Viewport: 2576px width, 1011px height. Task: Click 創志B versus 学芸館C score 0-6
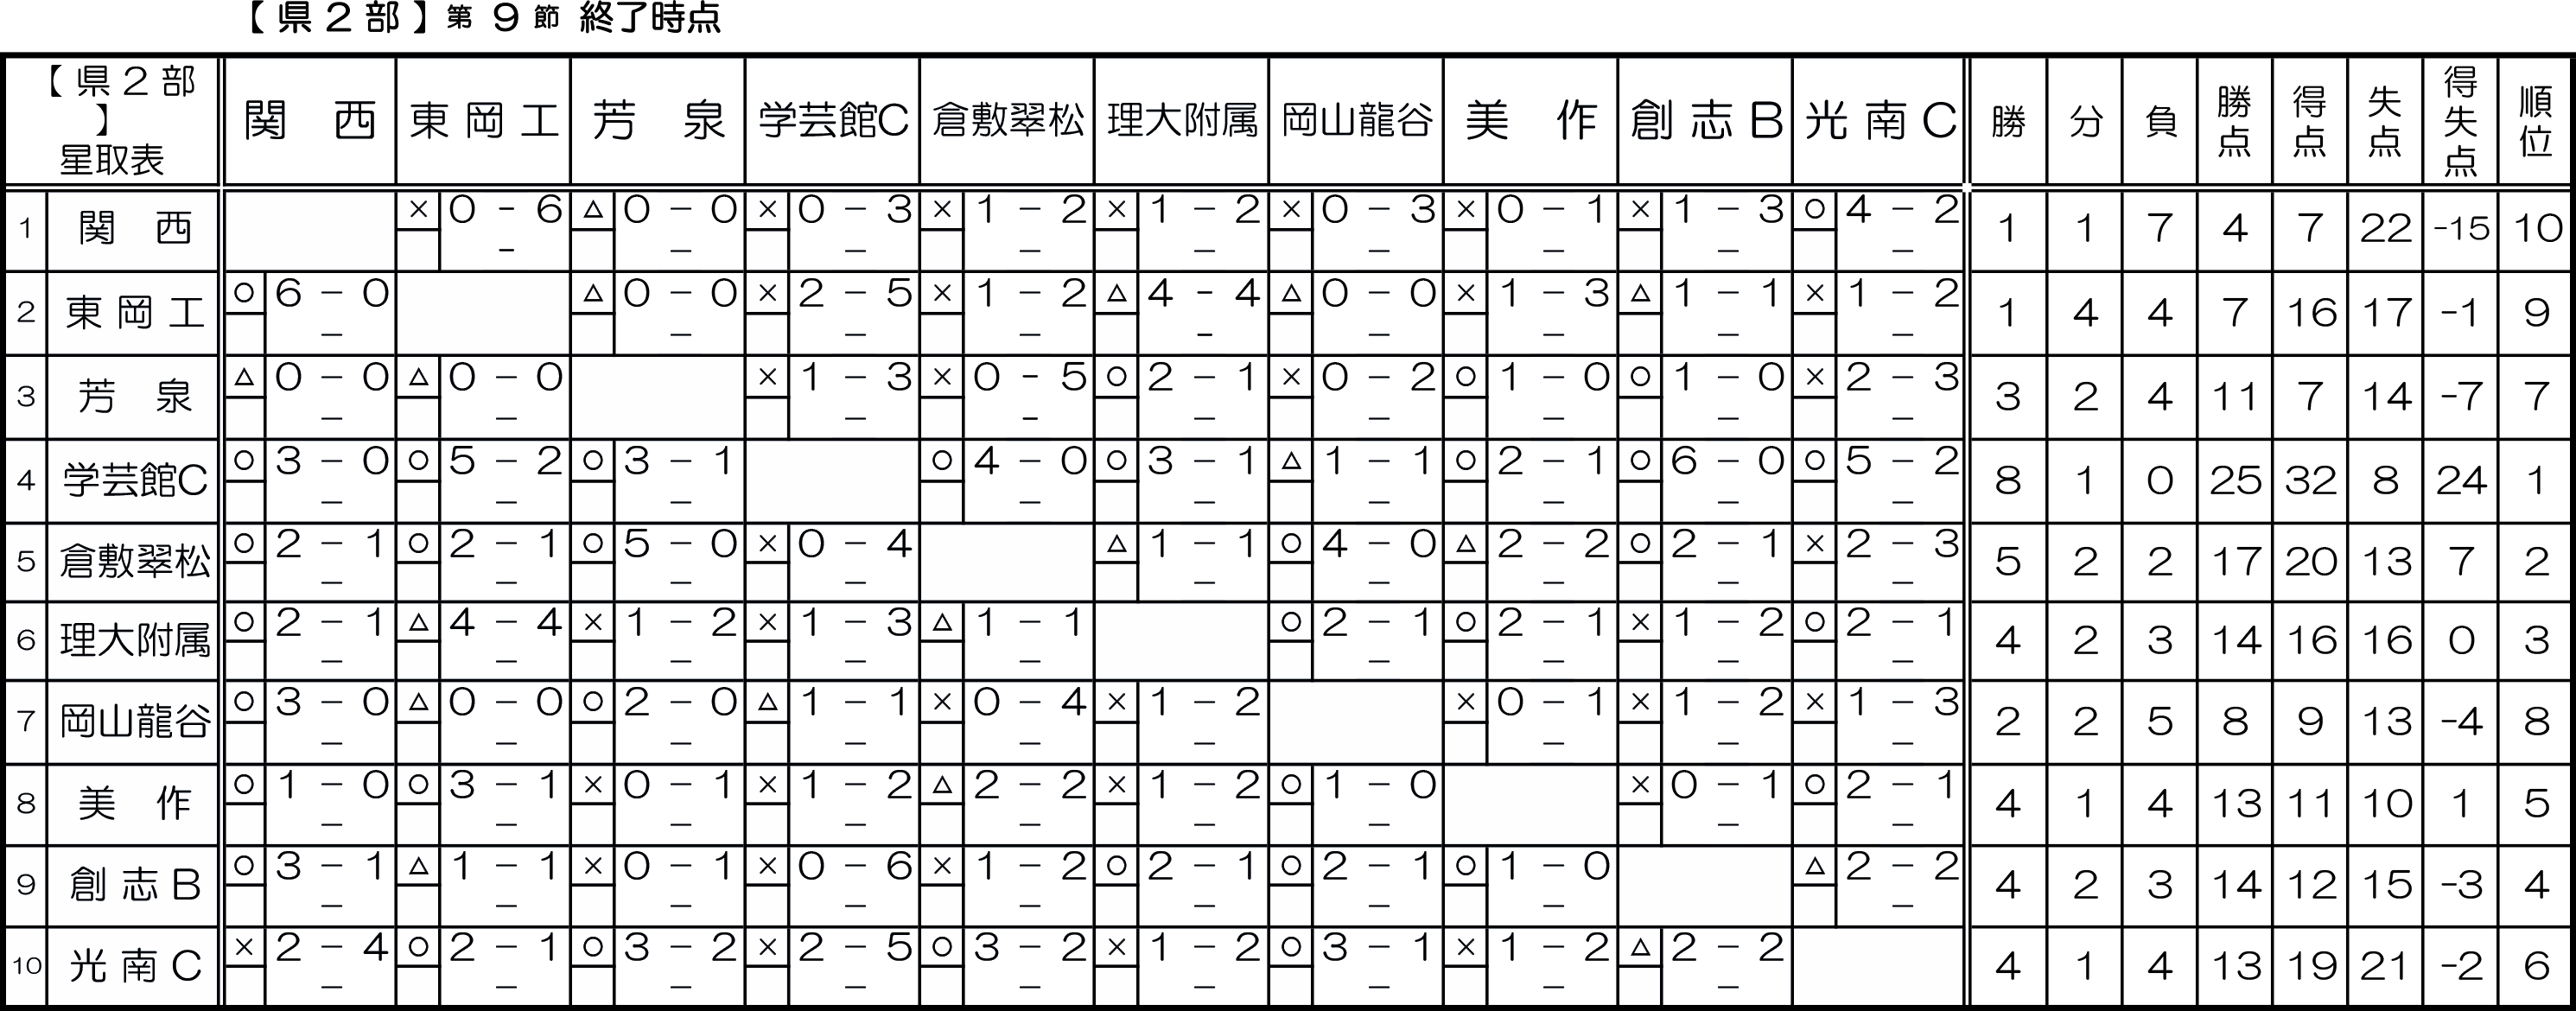854,866
